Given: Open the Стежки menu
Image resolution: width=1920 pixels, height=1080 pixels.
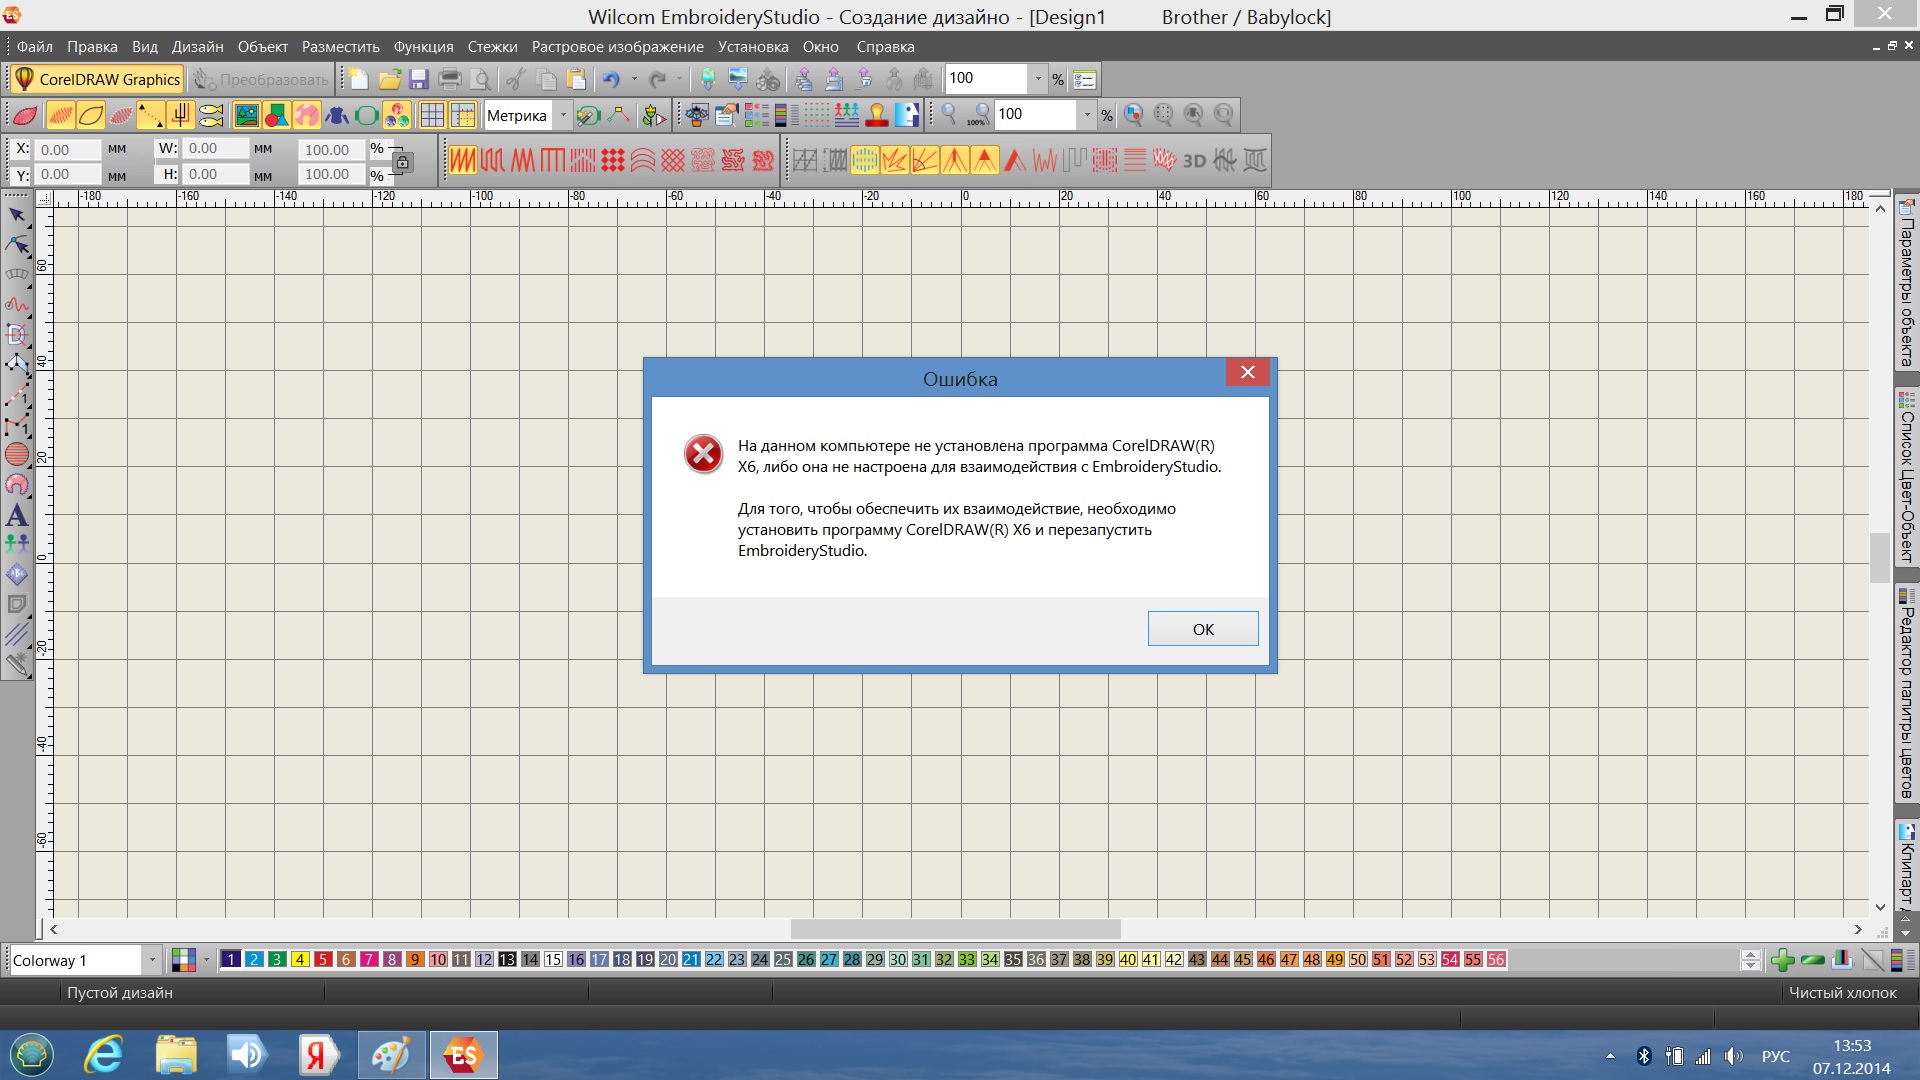Looking at the screenshot, I should coord(492,47).
